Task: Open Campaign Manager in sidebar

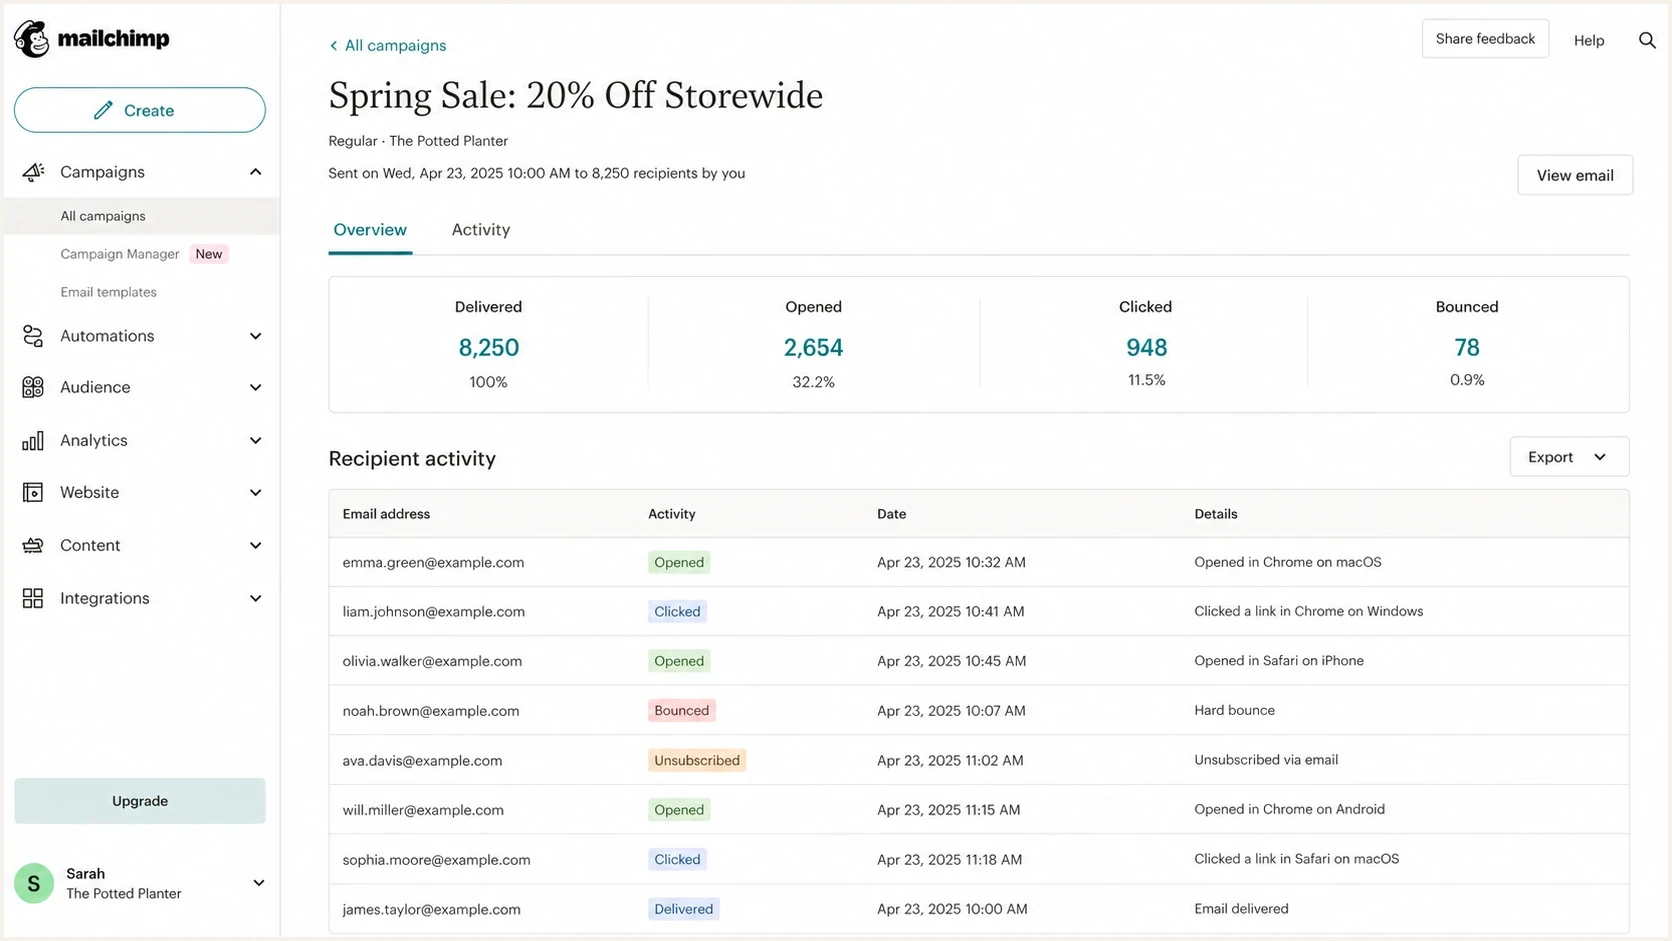Action: coord(120,254)
